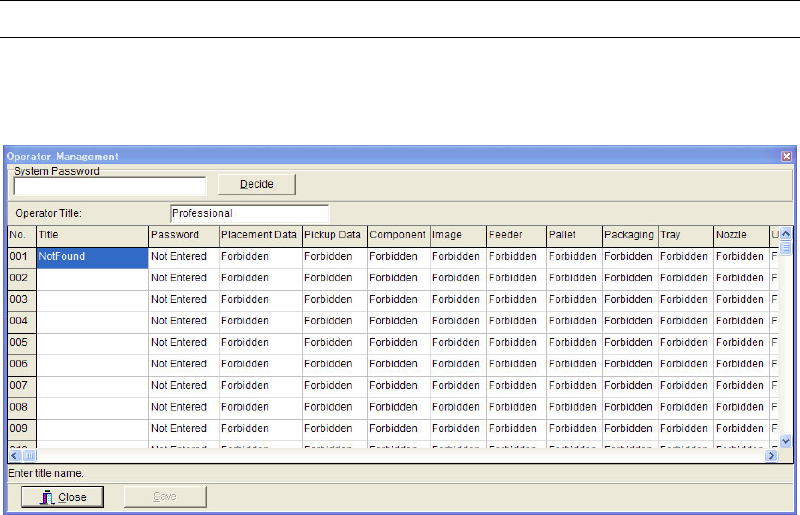Select row header 009

pyautogui.click(x=22, y=429)
